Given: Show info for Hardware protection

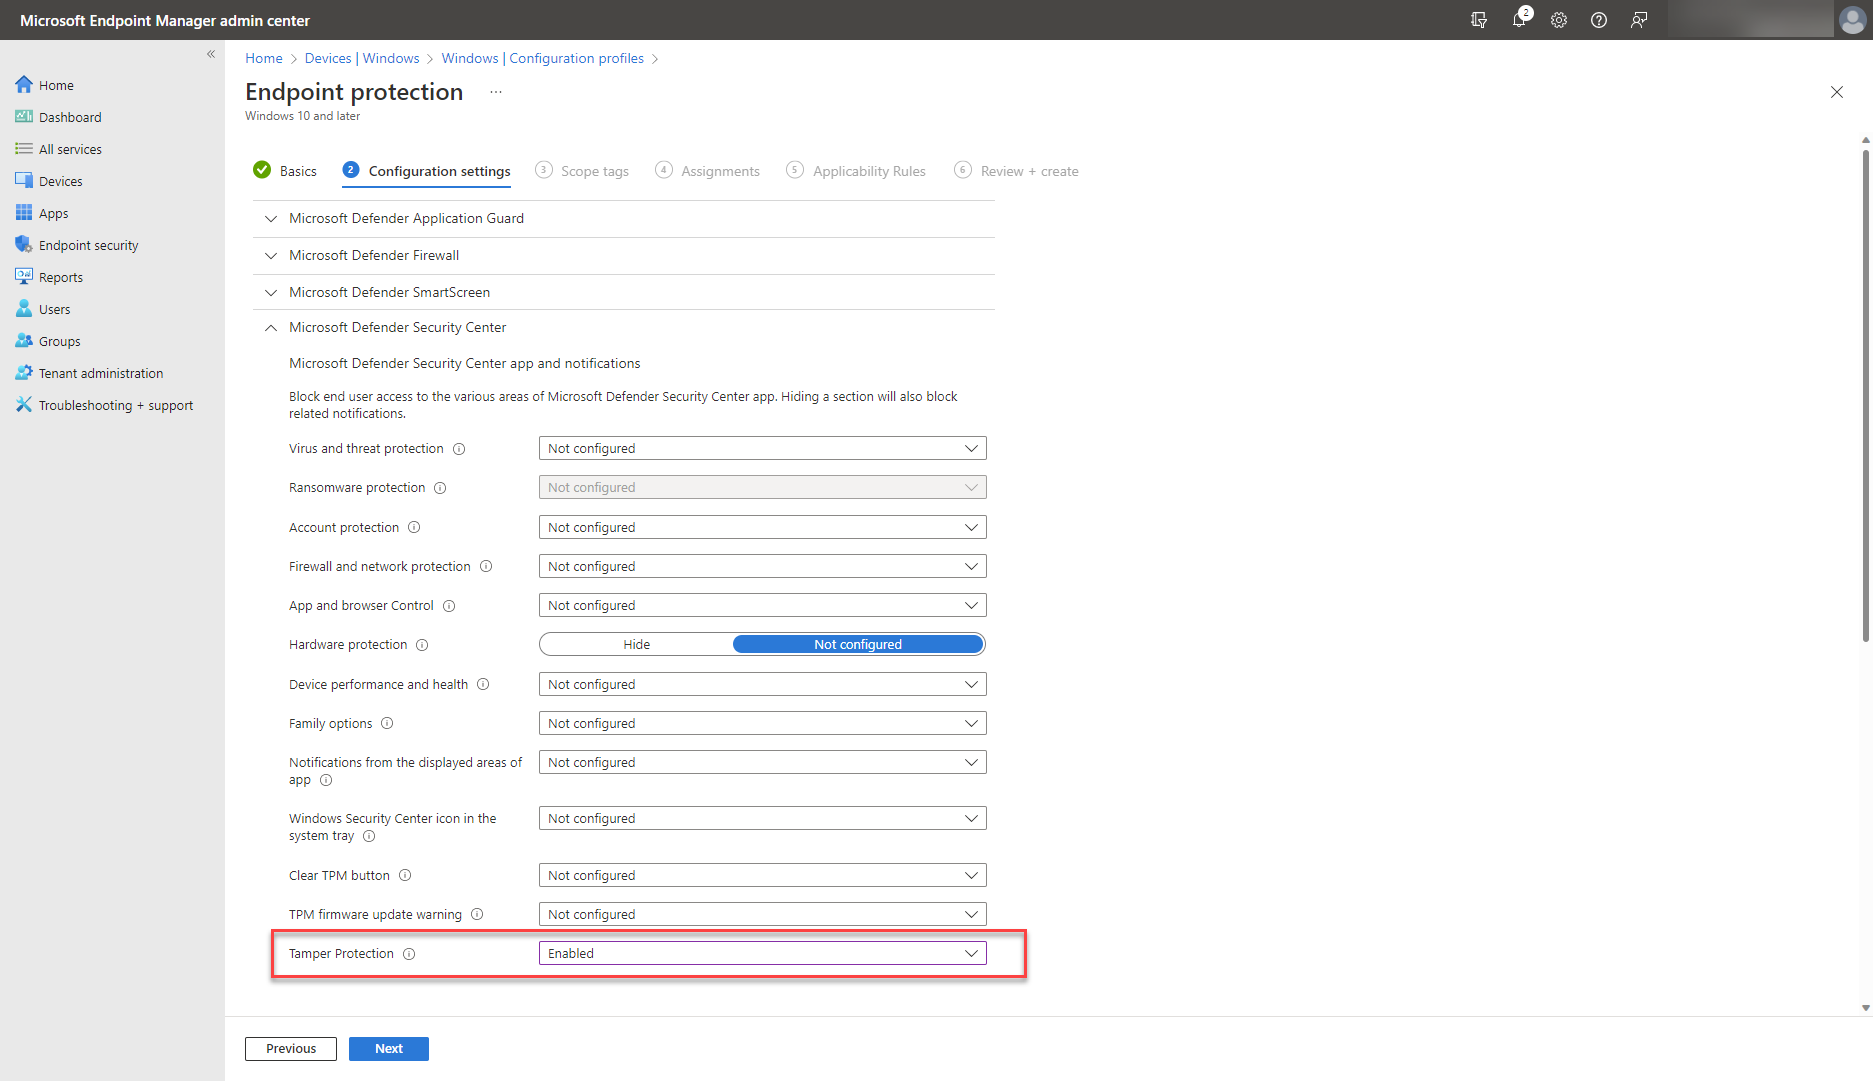Looking at the screenshot, I should (x=422, y=645).
